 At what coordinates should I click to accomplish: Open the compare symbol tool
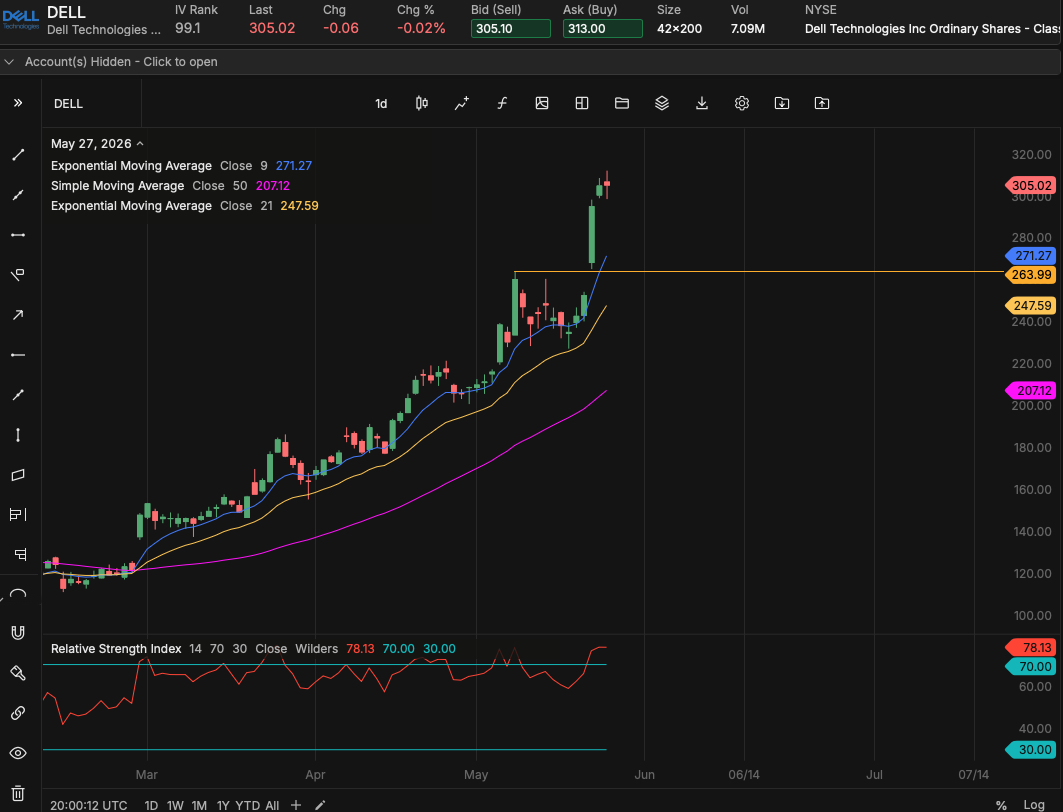pyautogui.click(x=462, y=103)
